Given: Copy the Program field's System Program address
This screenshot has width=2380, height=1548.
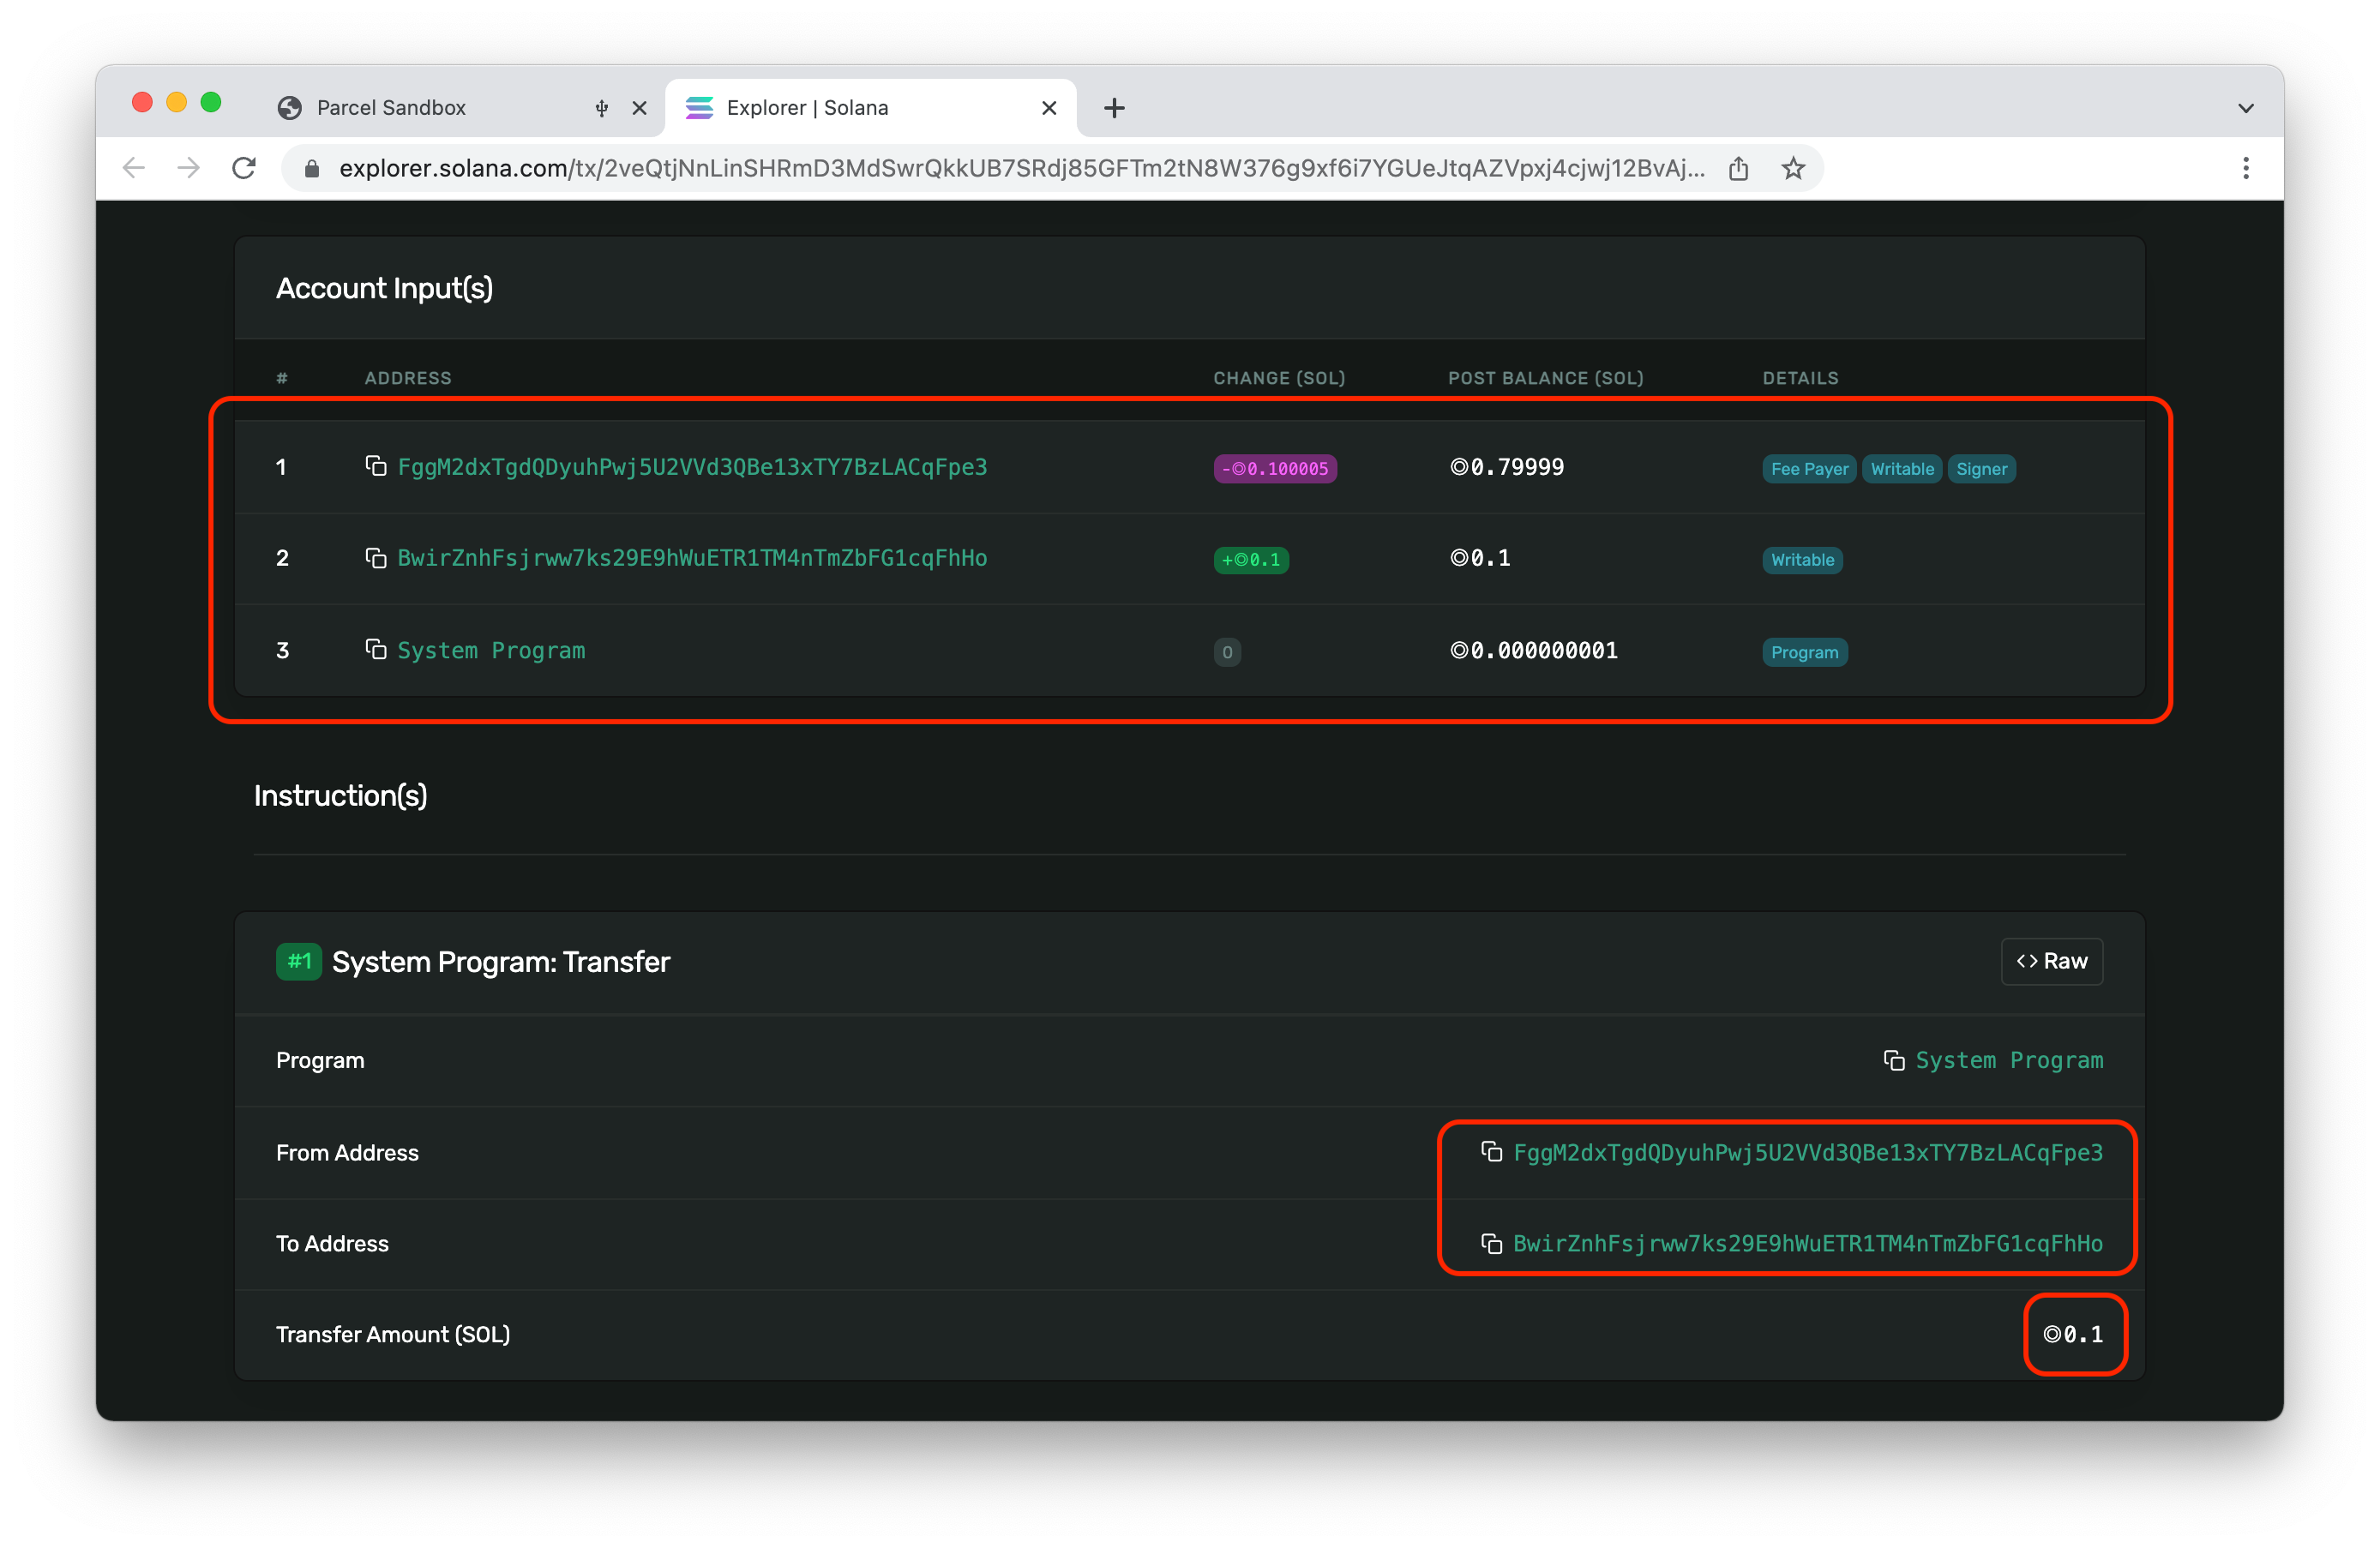Looking at the screenshot, I should (1893, 1060).
